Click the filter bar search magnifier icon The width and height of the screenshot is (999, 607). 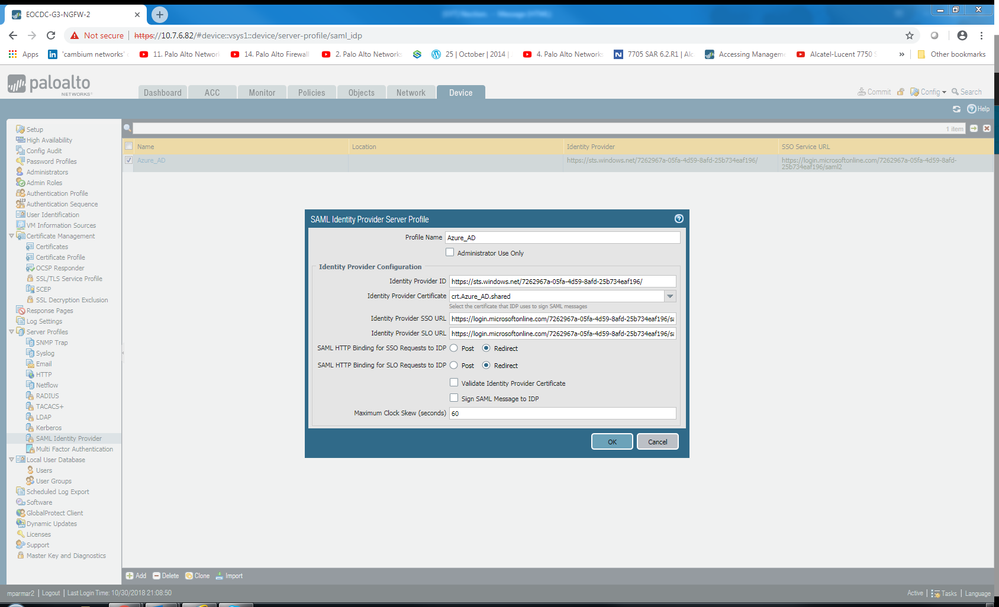(x=127, y=128)
